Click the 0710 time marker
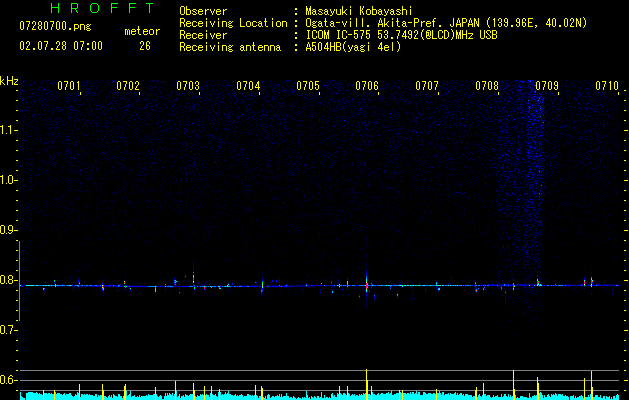Viewport: 629px width, 400px height. 607,86
